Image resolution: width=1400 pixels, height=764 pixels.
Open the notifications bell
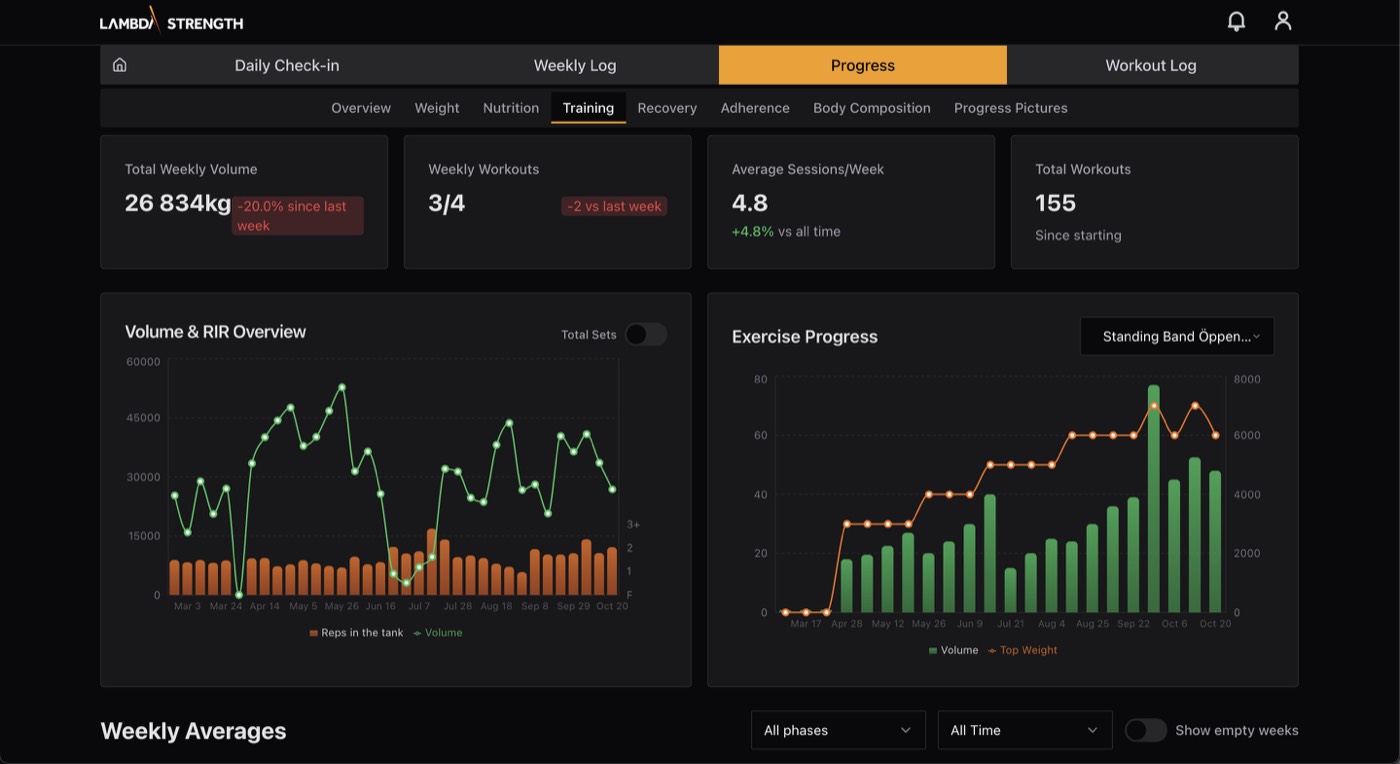[1237, 21]
